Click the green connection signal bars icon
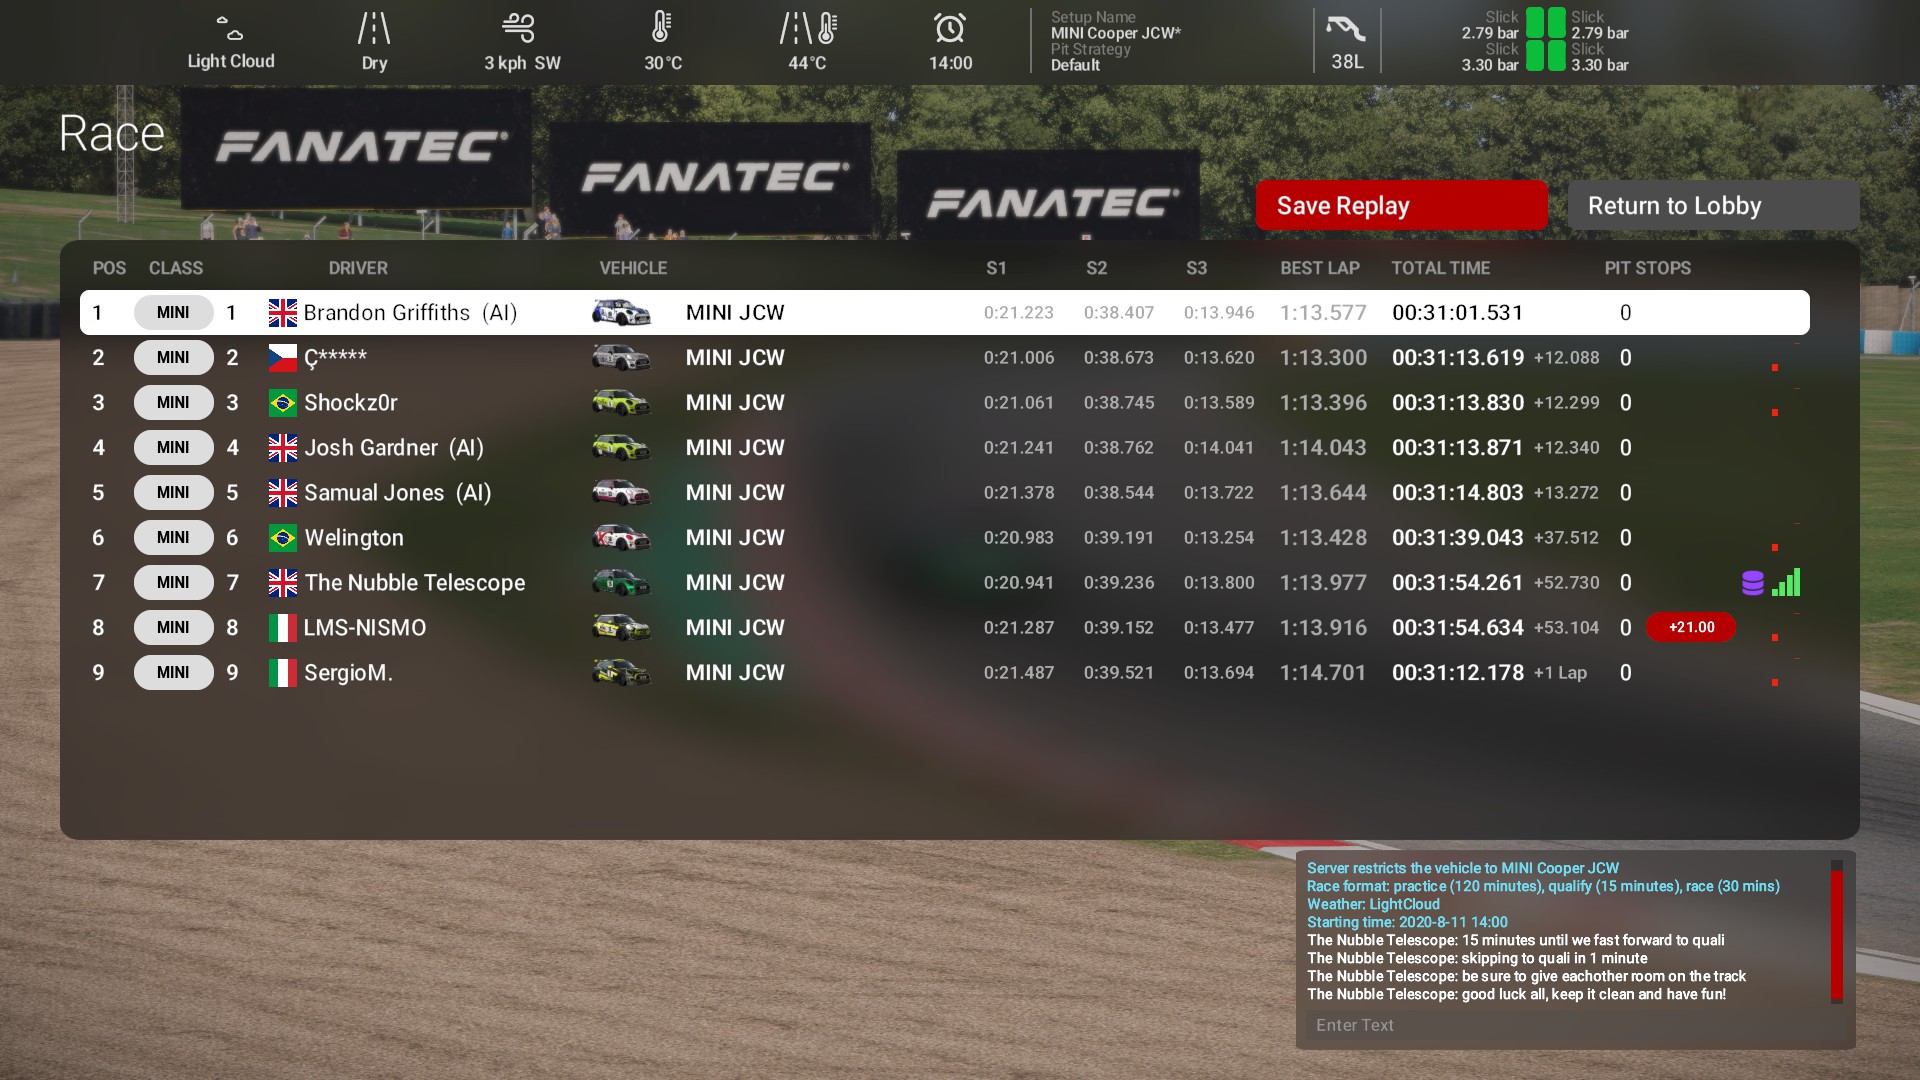 [1786, 582]
